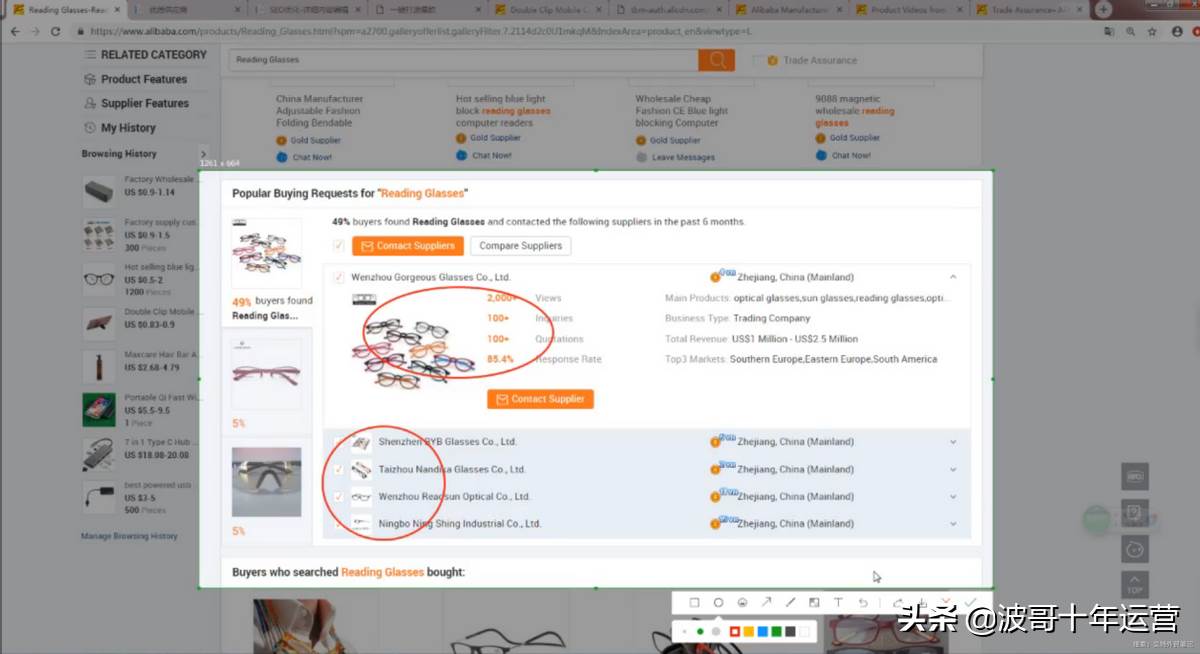This screenshot has width=1200, height=654.
Task: Select the large gray dot brush size
Action: (x=715, y=632)
